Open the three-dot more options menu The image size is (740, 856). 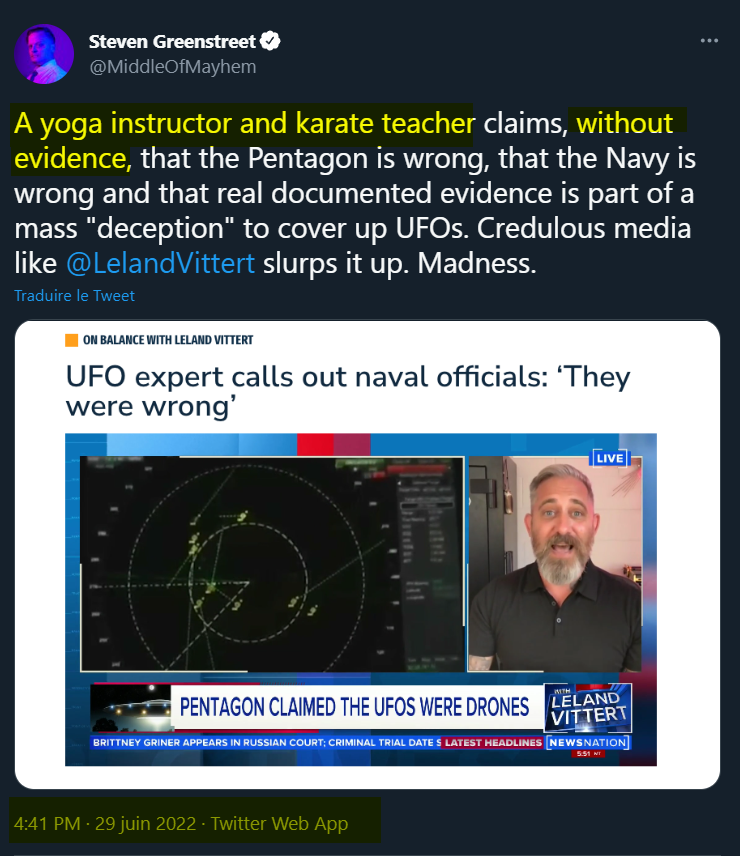point(709,40)
